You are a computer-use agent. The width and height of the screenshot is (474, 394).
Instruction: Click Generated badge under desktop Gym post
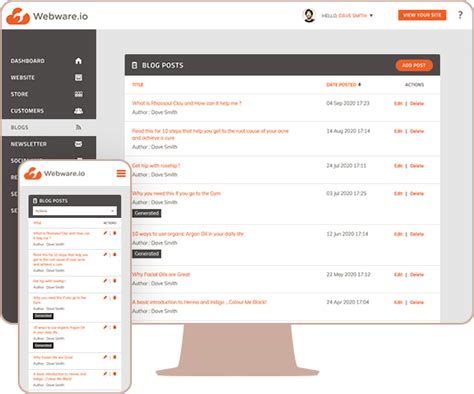pyautogui.click(x=146, y=213)
